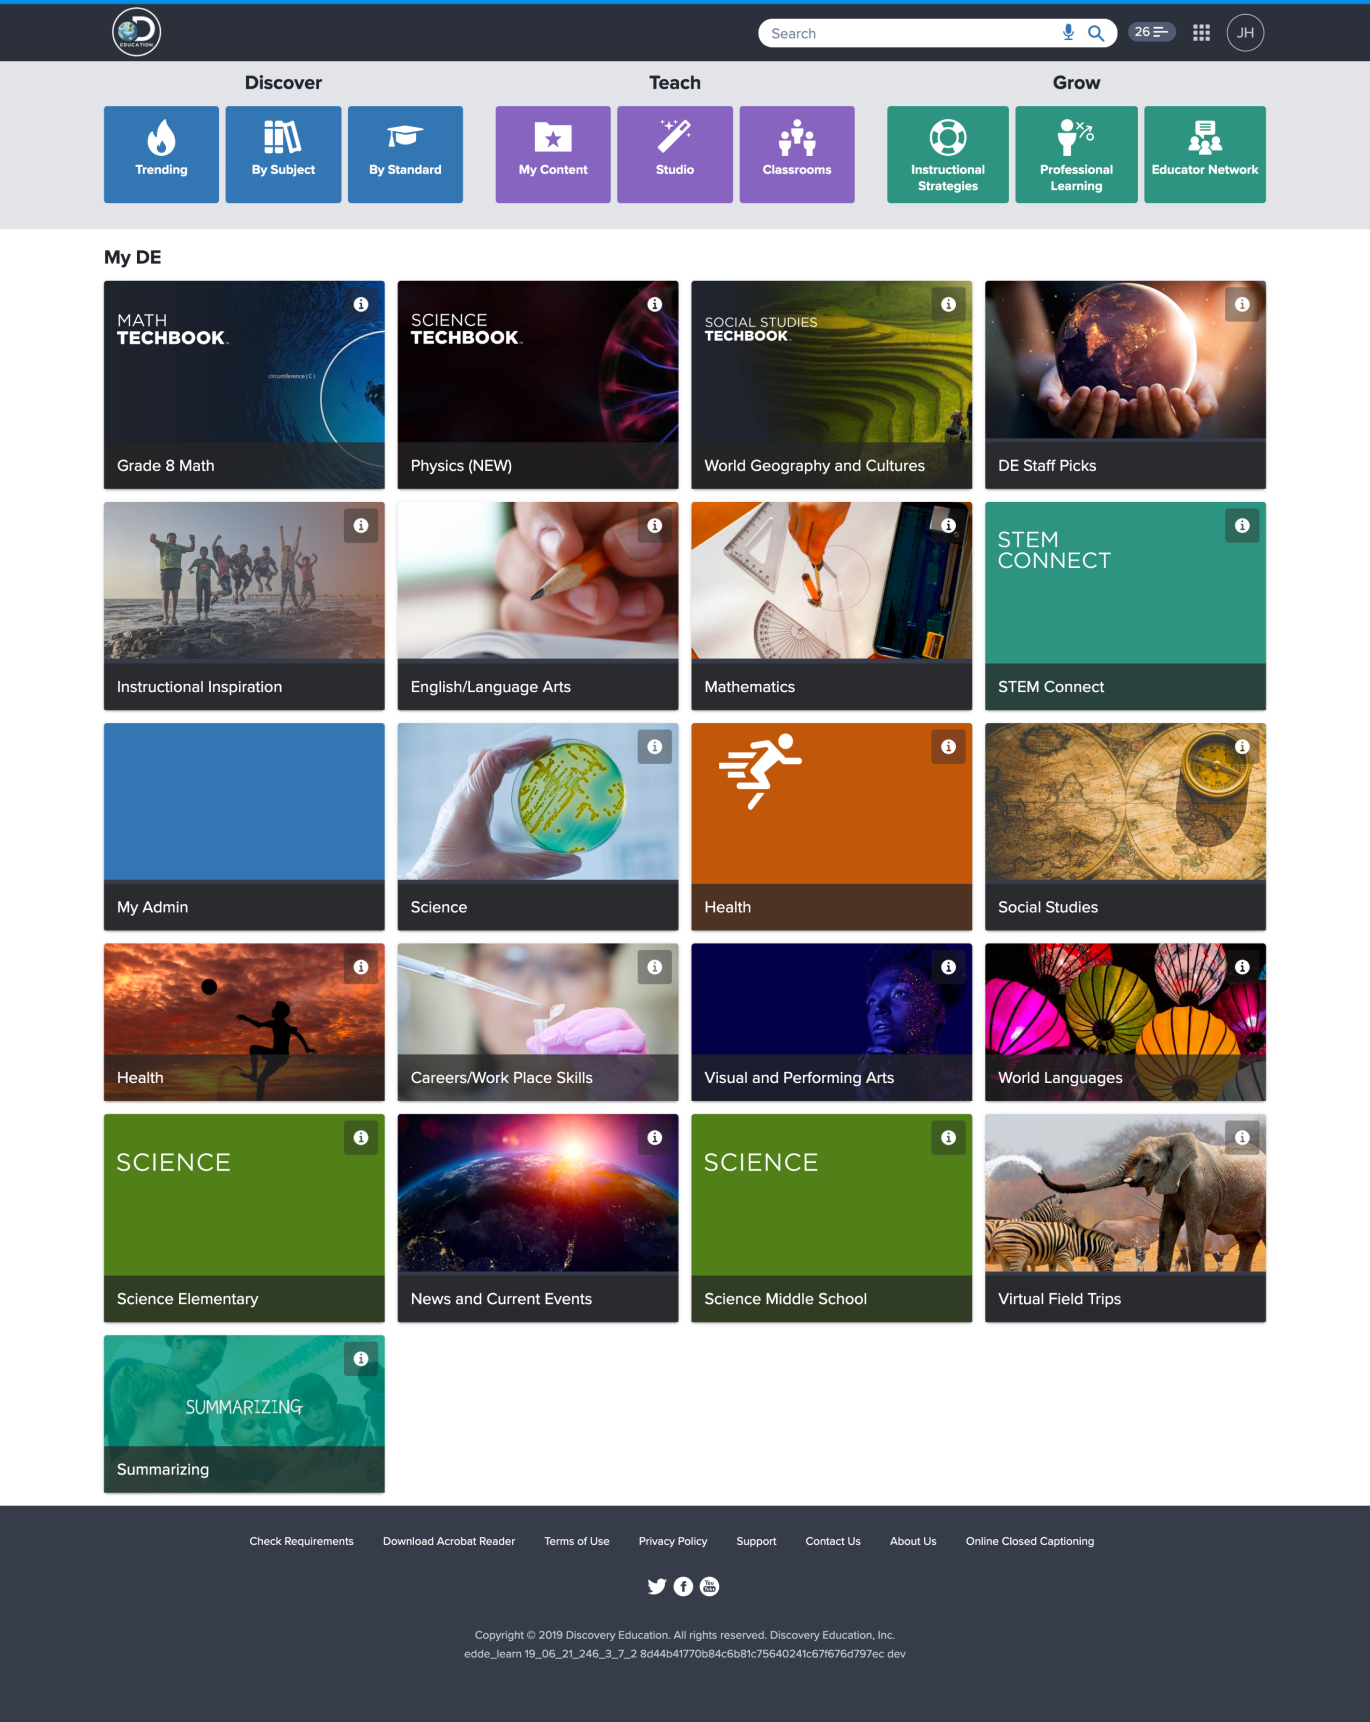Show info for Careers/Work Place Skills card
This screenshot has height=1722, width=1370.
[x=655, y=967]
